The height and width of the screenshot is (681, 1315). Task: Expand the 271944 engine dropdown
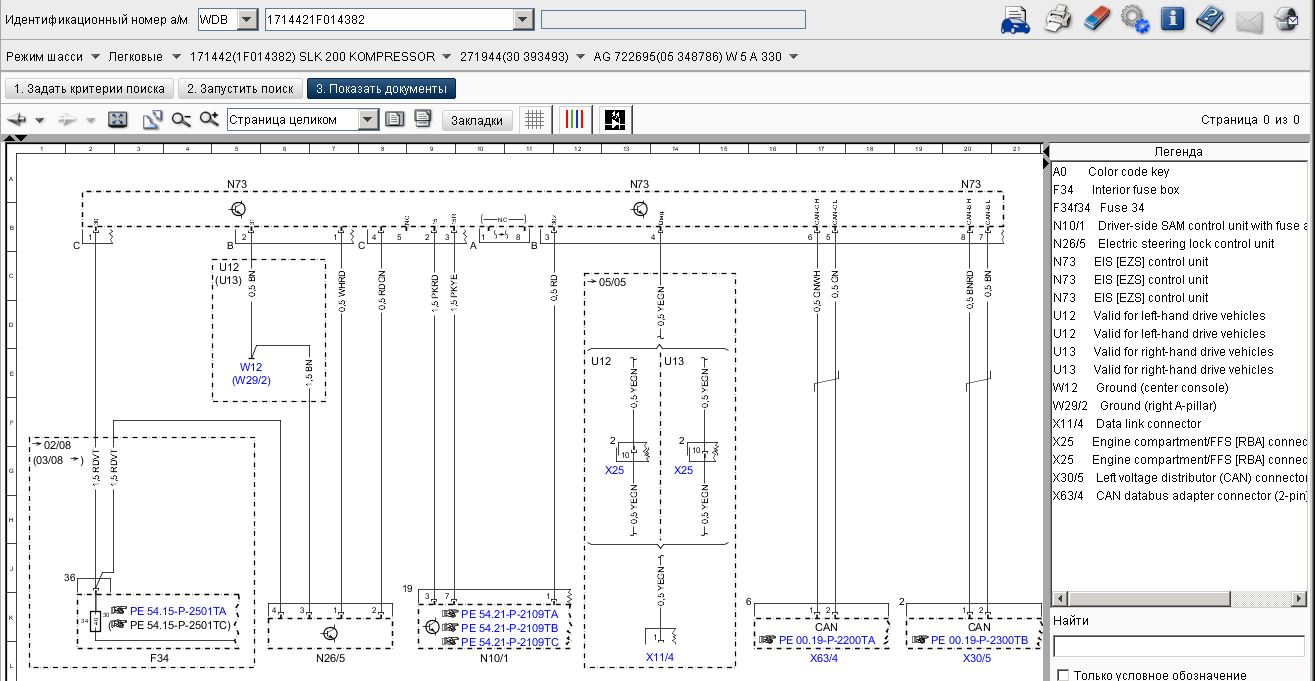(x=579, y=57)
